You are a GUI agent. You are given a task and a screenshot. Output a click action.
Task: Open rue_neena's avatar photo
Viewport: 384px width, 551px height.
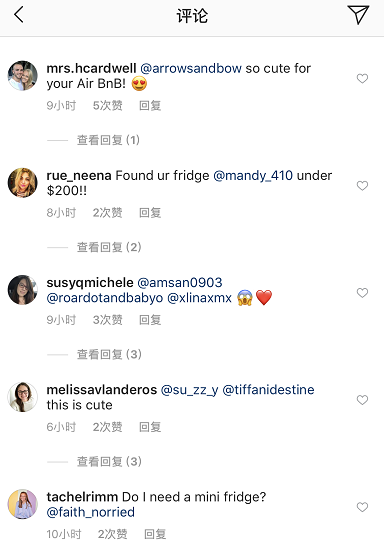(x=22, y=183)
